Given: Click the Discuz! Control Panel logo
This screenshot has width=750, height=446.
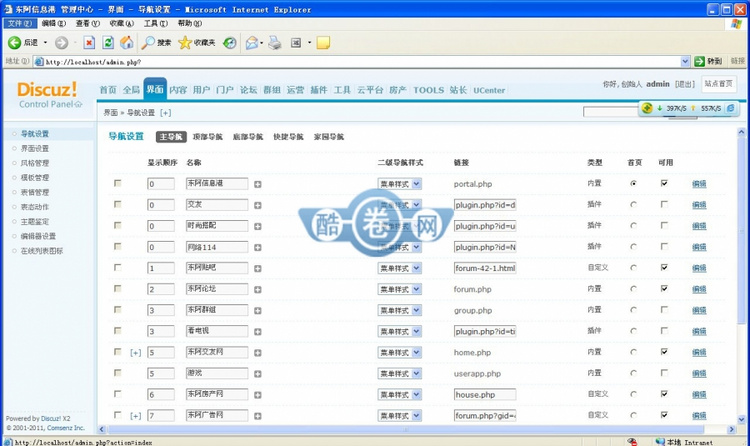Looking at the screenshot, I should tap(48, 95).
